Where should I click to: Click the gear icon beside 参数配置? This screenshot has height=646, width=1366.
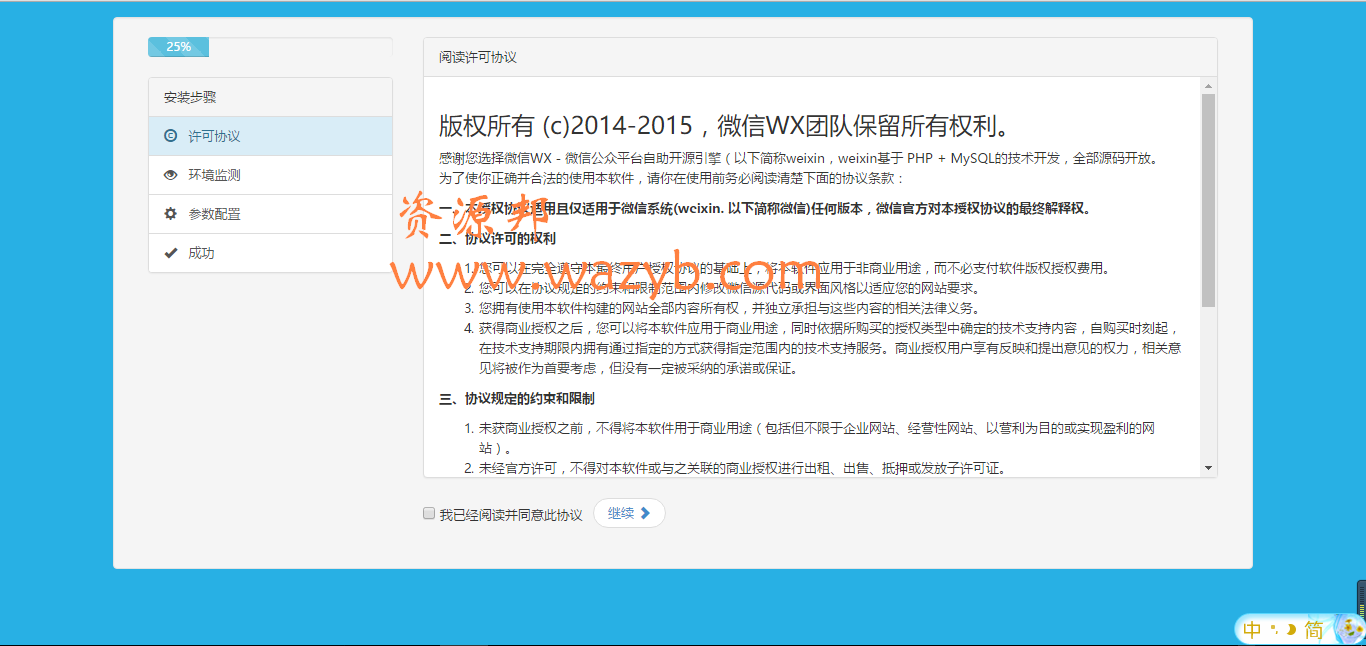(x=170, y=214)
